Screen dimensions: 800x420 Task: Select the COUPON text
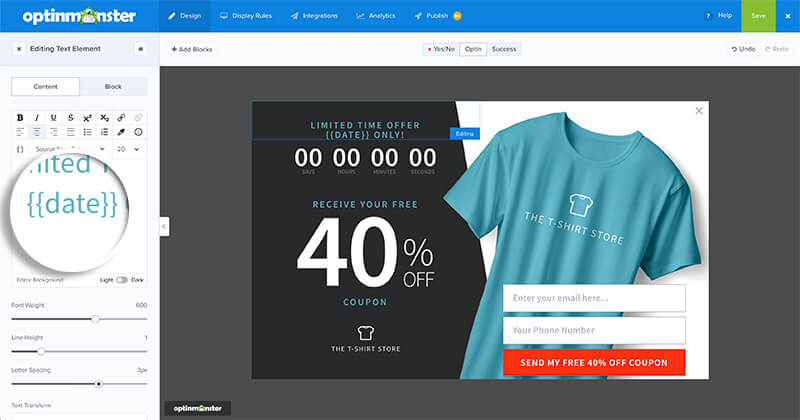[365, 302]
